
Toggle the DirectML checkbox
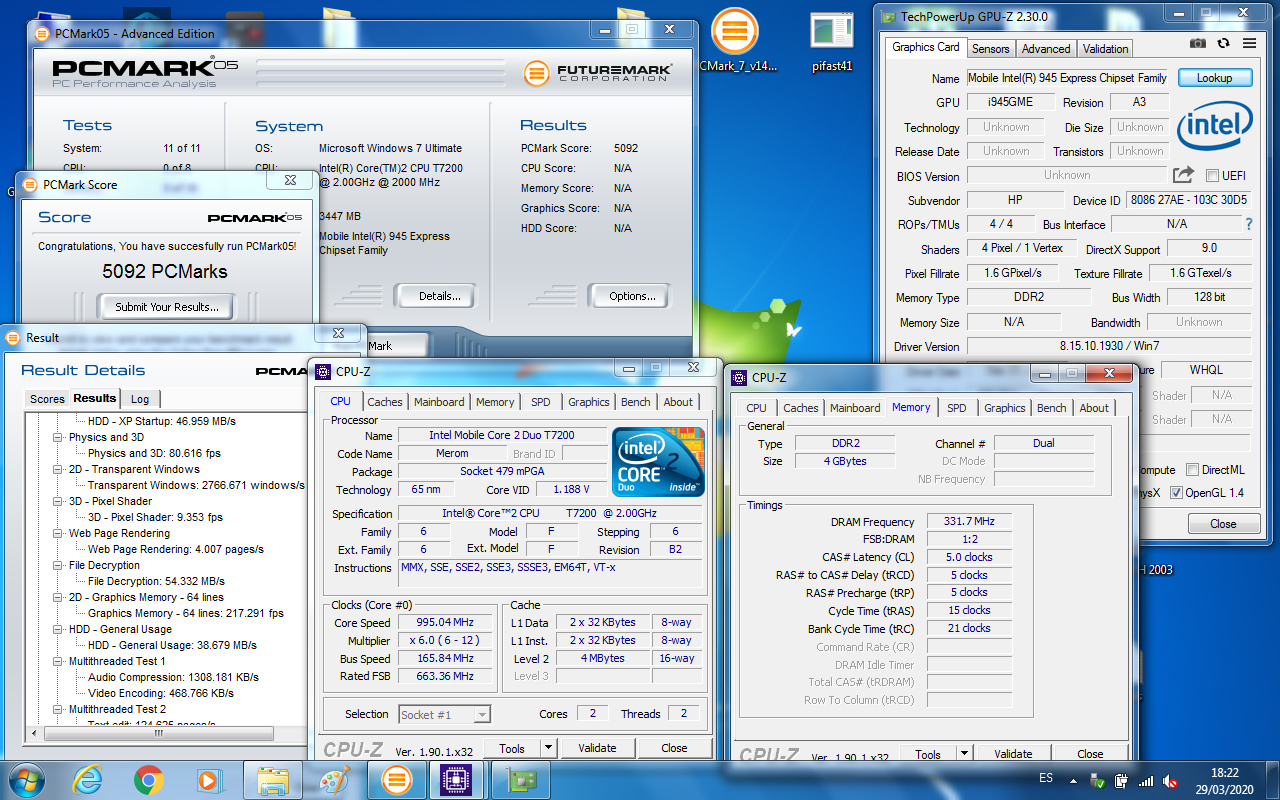pyautogui.click(x=1192, y=470)
